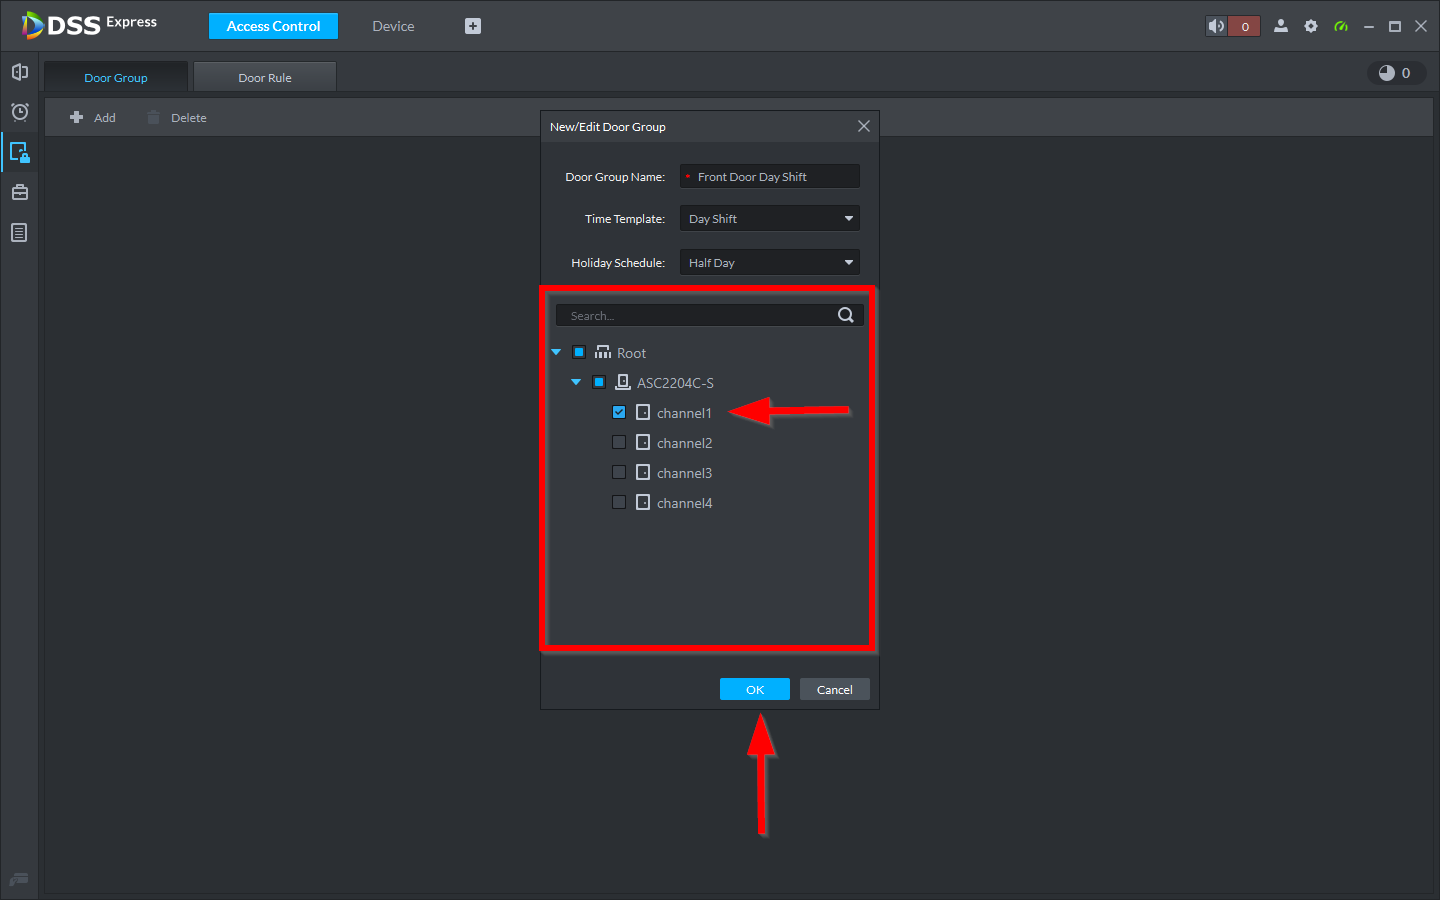Click the alarm speaker icon in title bar
The height and width of the screenshot is (900, 1440).
tap(1216, 26)
